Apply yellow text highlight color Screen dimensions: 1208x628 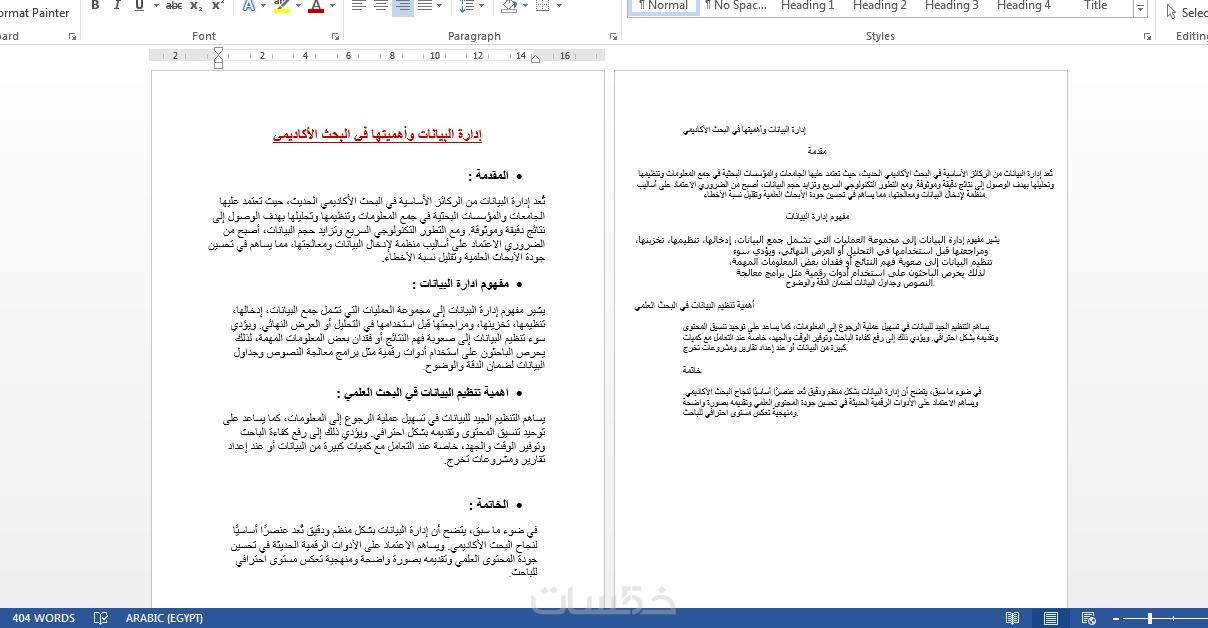point(281,6)
